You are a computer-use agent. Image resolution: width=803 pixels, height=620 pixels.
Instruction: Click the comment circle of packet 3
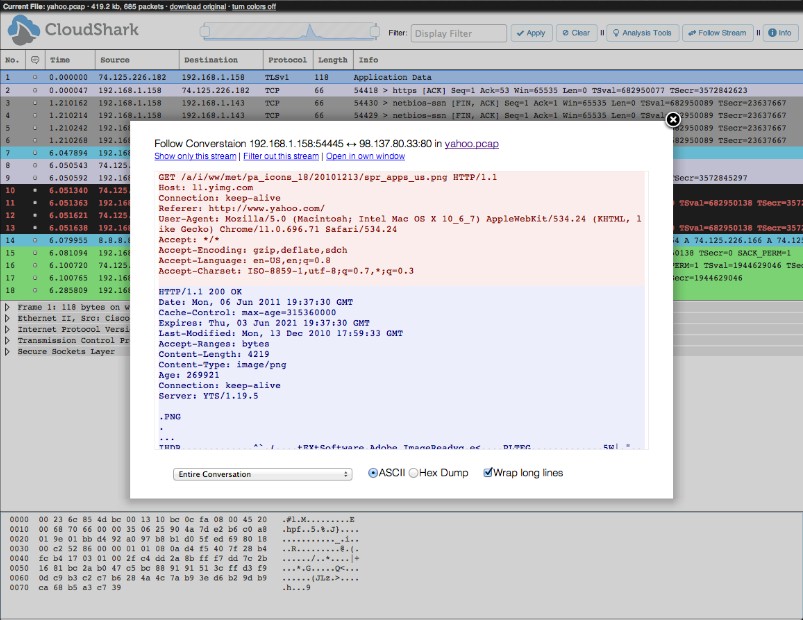tap(35, 103)
